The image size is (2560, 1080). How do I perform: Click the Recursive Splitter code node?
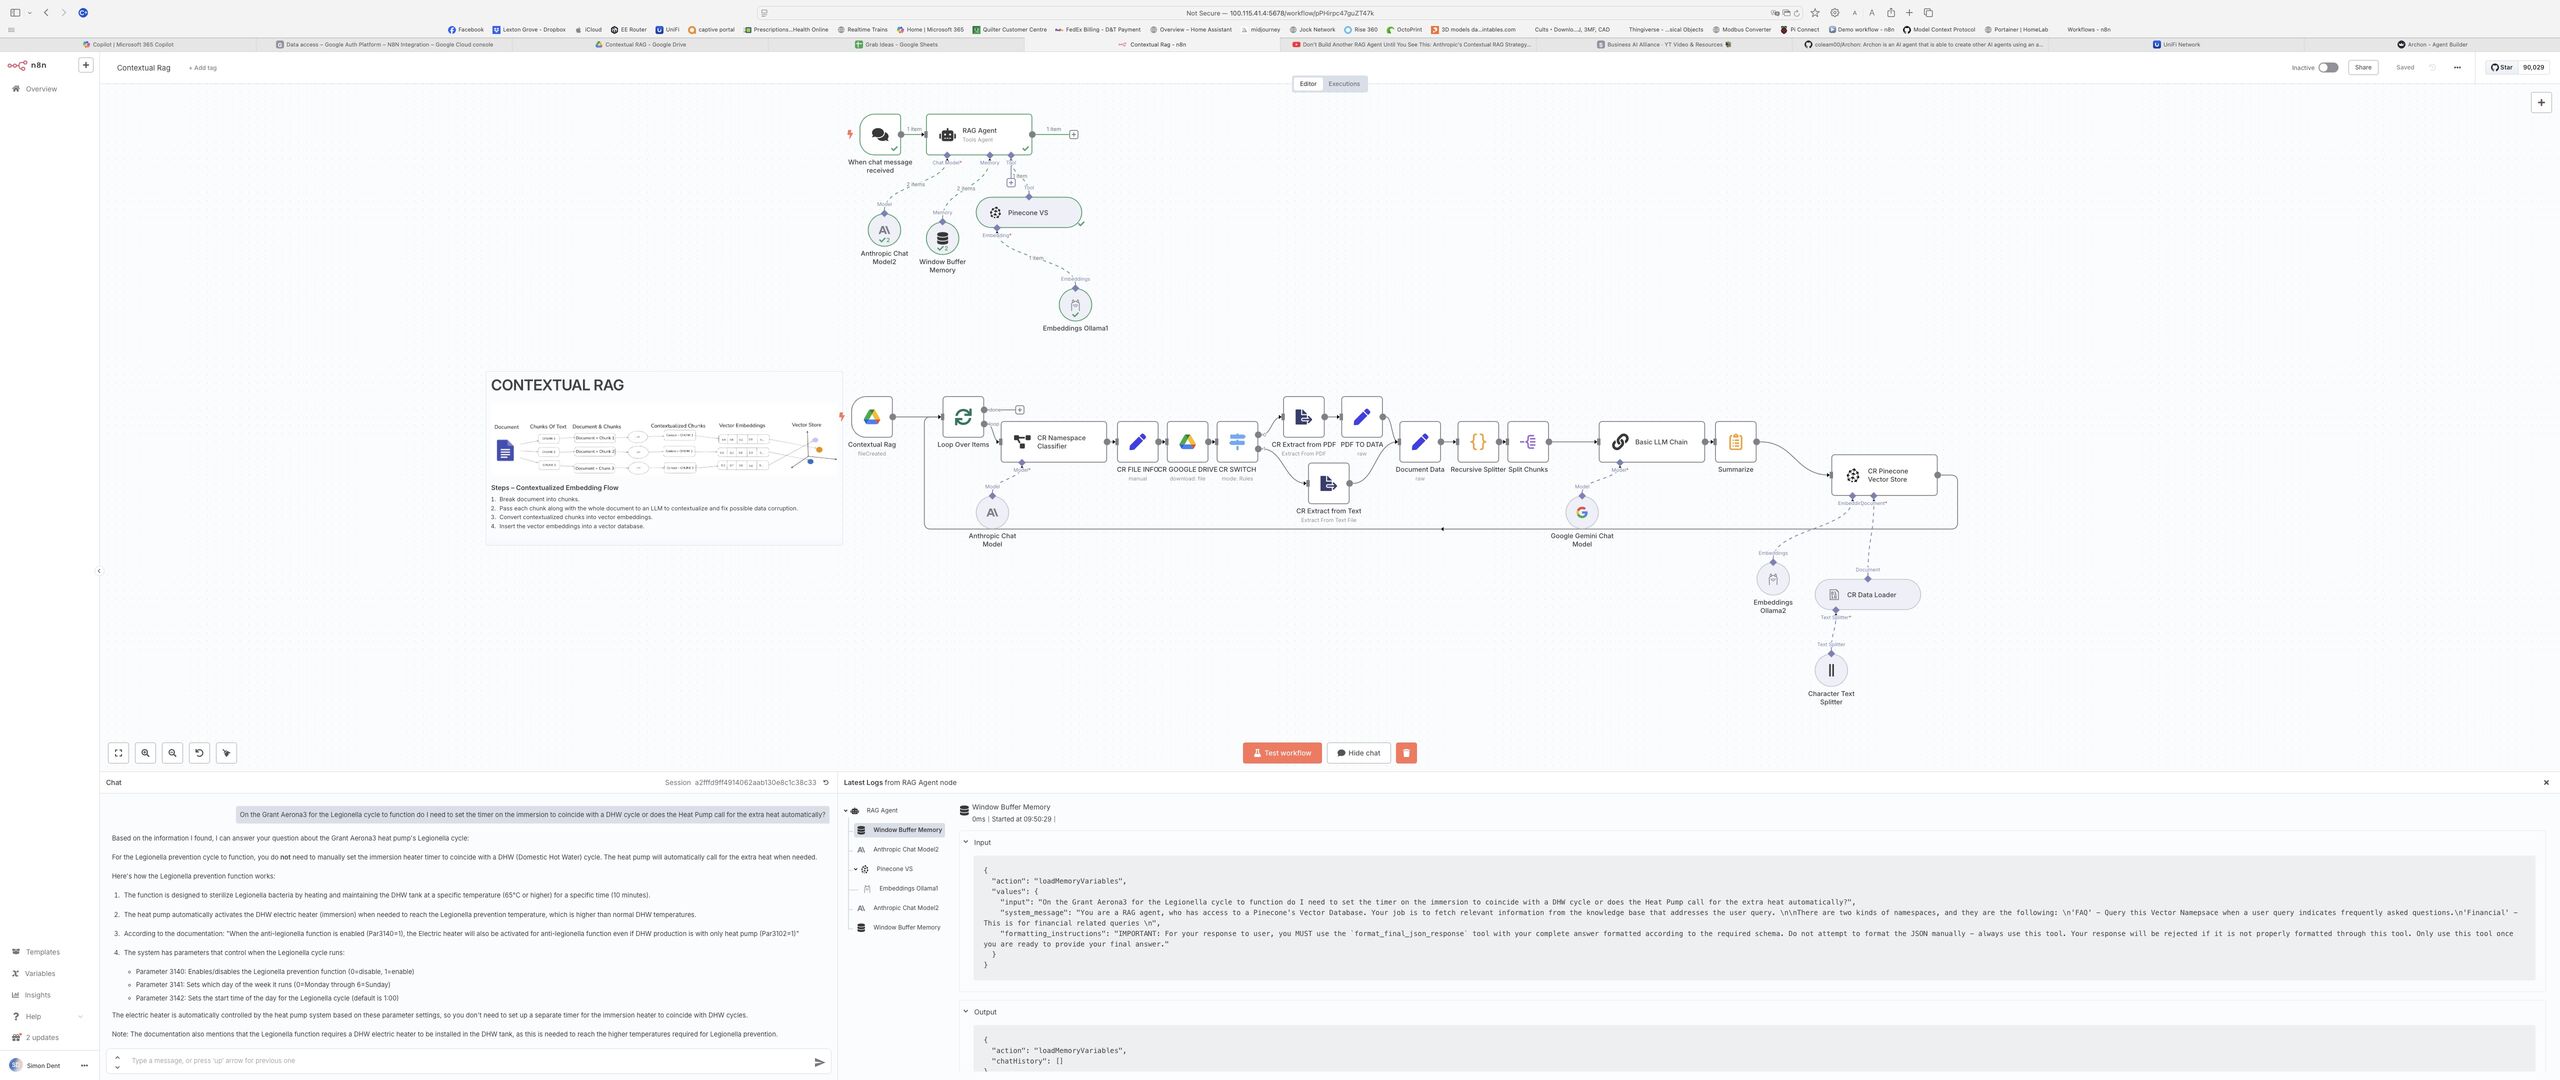(1478, 442)
